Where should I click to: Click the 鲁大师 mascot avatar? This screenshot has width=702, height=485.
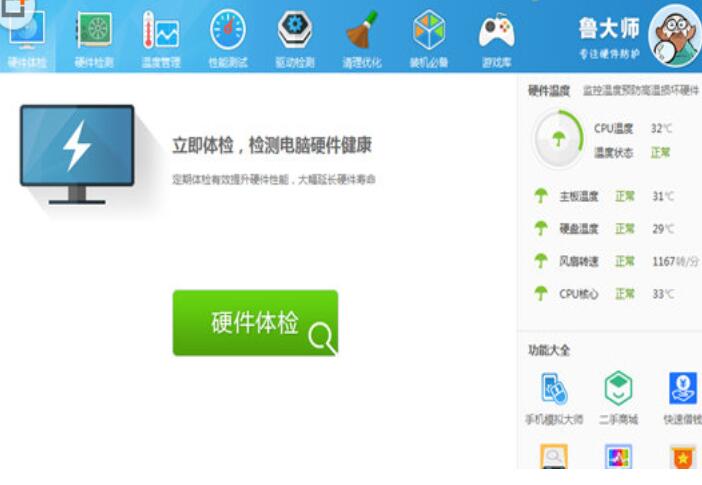point(675,36)
